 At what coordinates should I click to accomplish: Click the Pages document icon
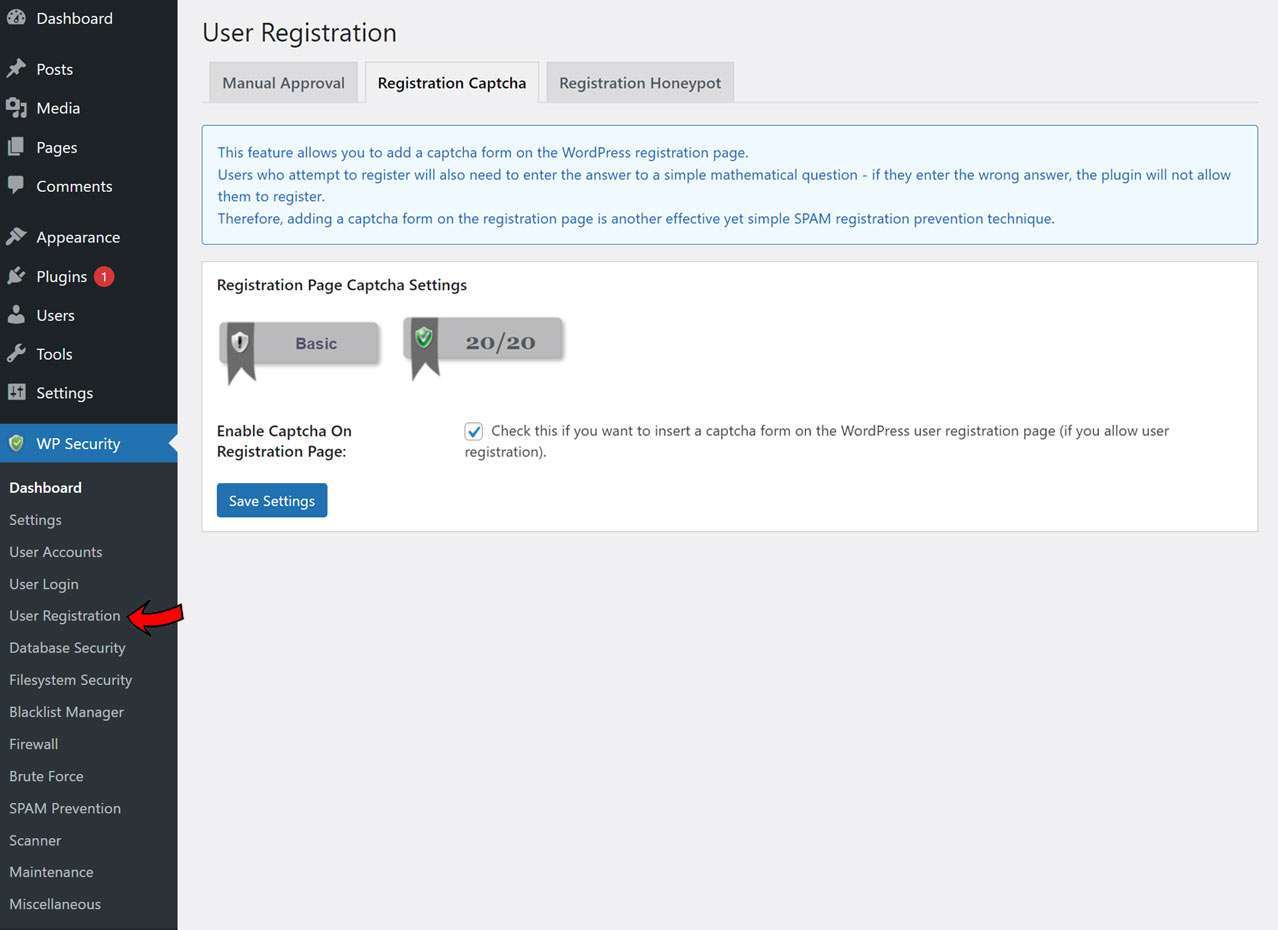click(x=15, y=147)
